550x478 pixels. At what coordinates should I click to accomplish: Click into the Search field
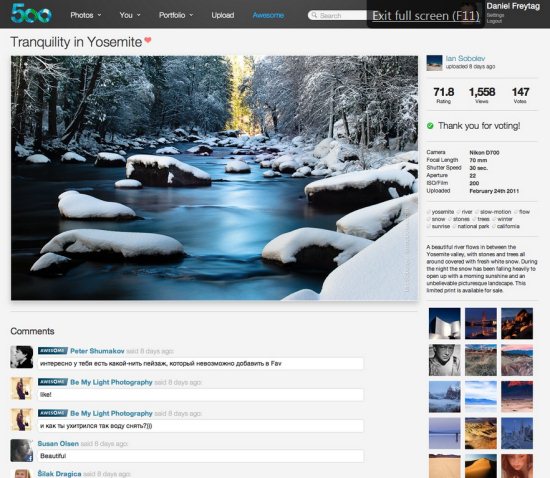(337, 15)
